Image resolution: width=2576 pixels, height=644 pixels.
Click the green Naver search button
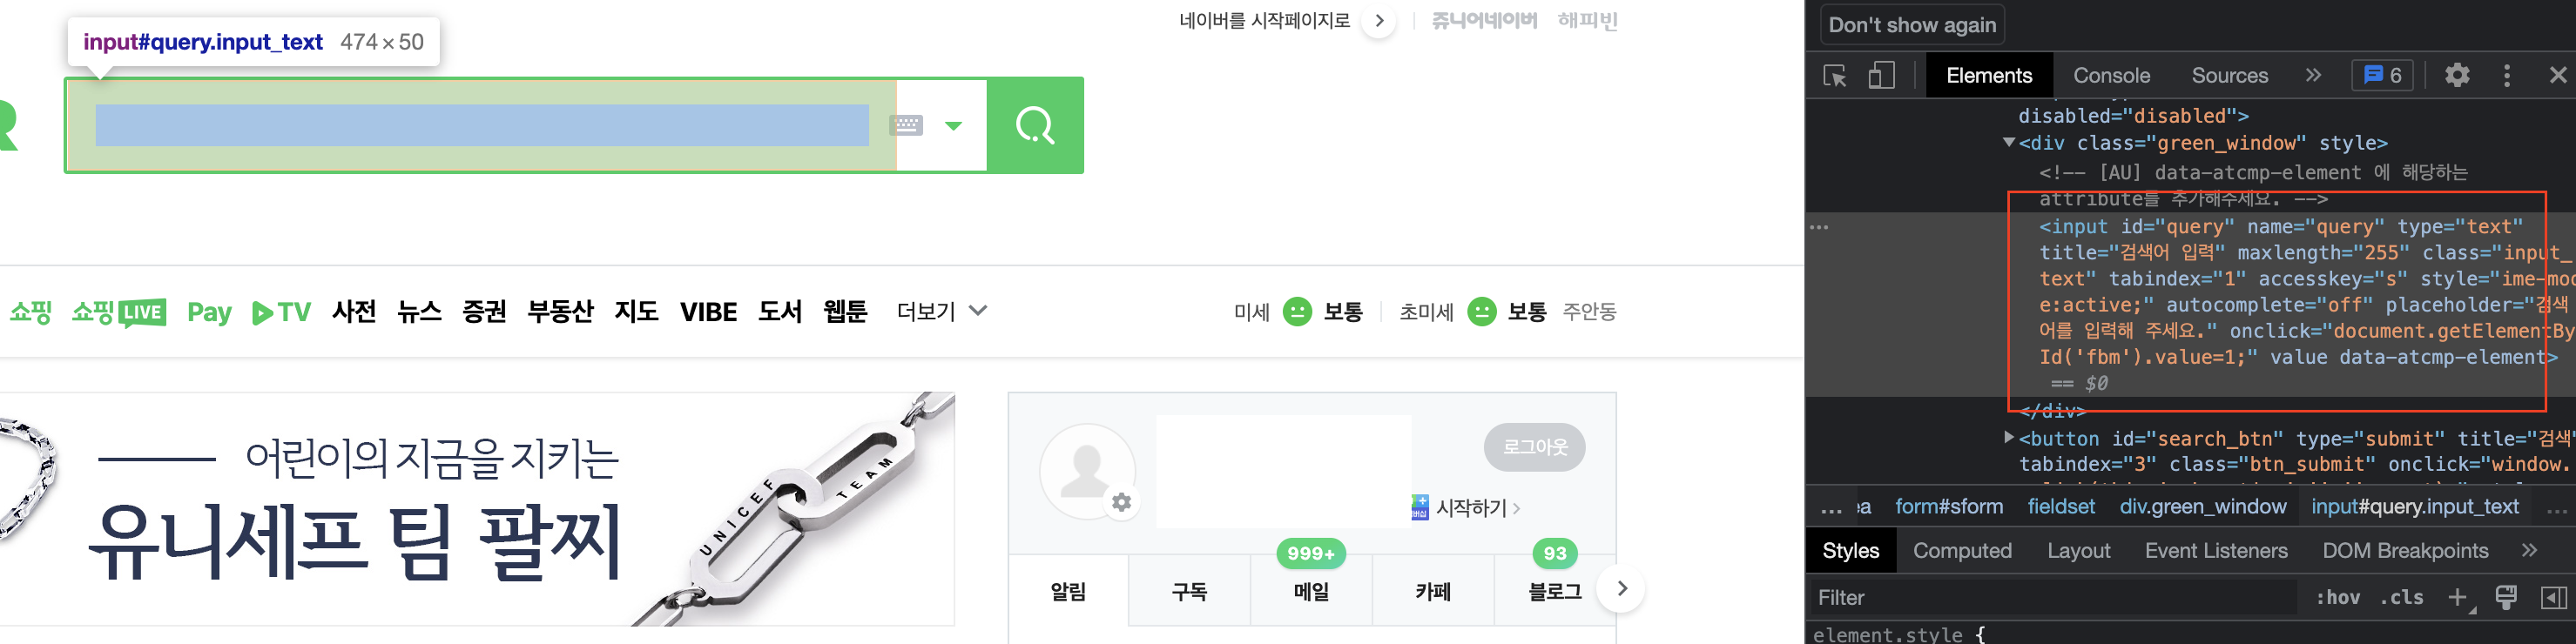coord(1035,125)
